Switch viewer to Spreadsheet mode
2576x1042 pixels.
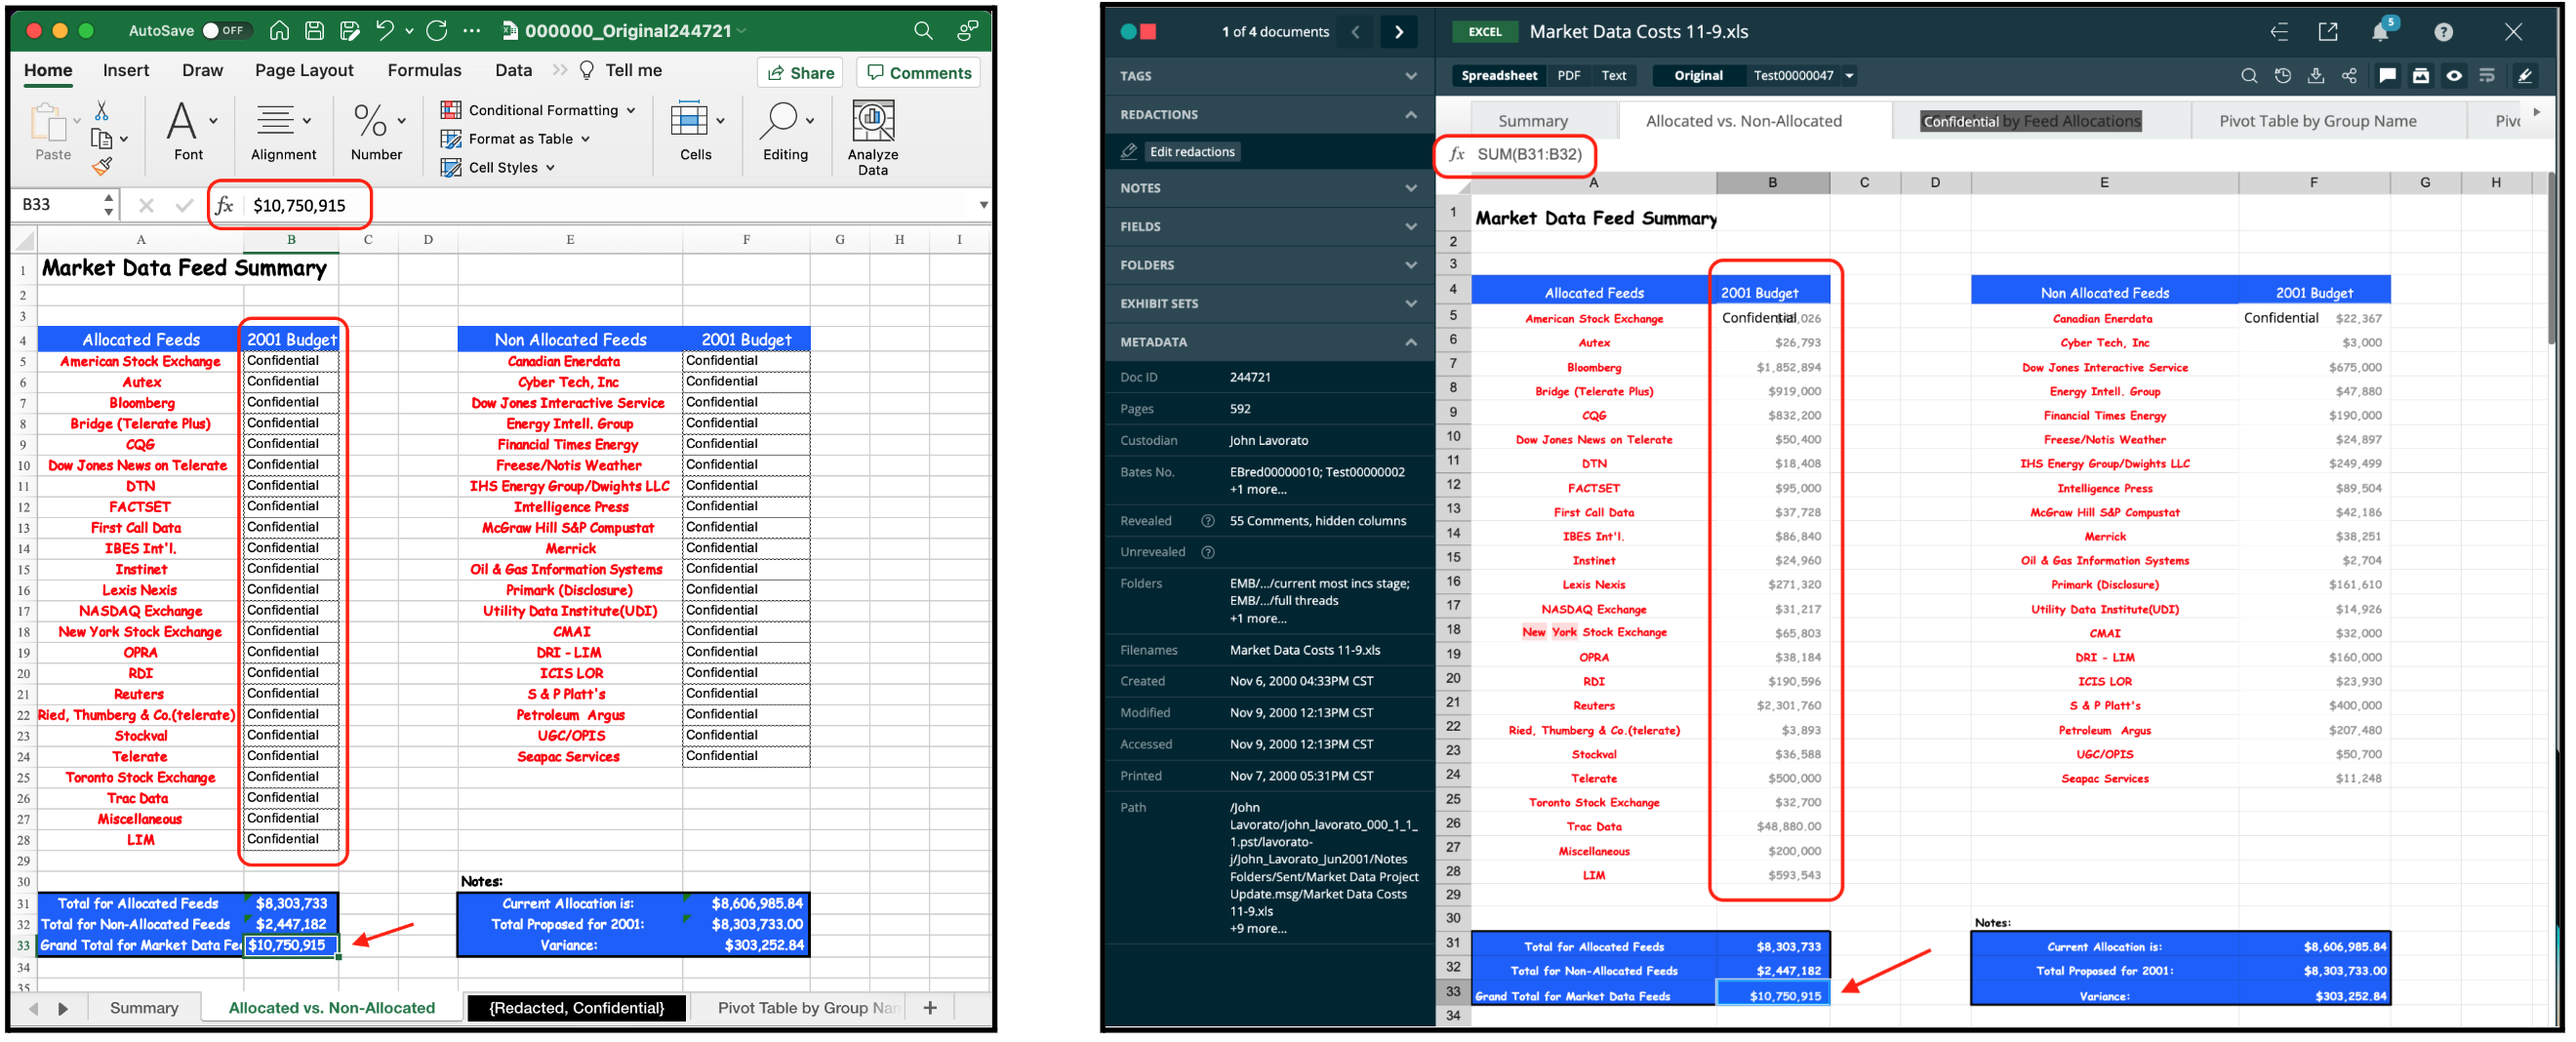pos(1498,75)
